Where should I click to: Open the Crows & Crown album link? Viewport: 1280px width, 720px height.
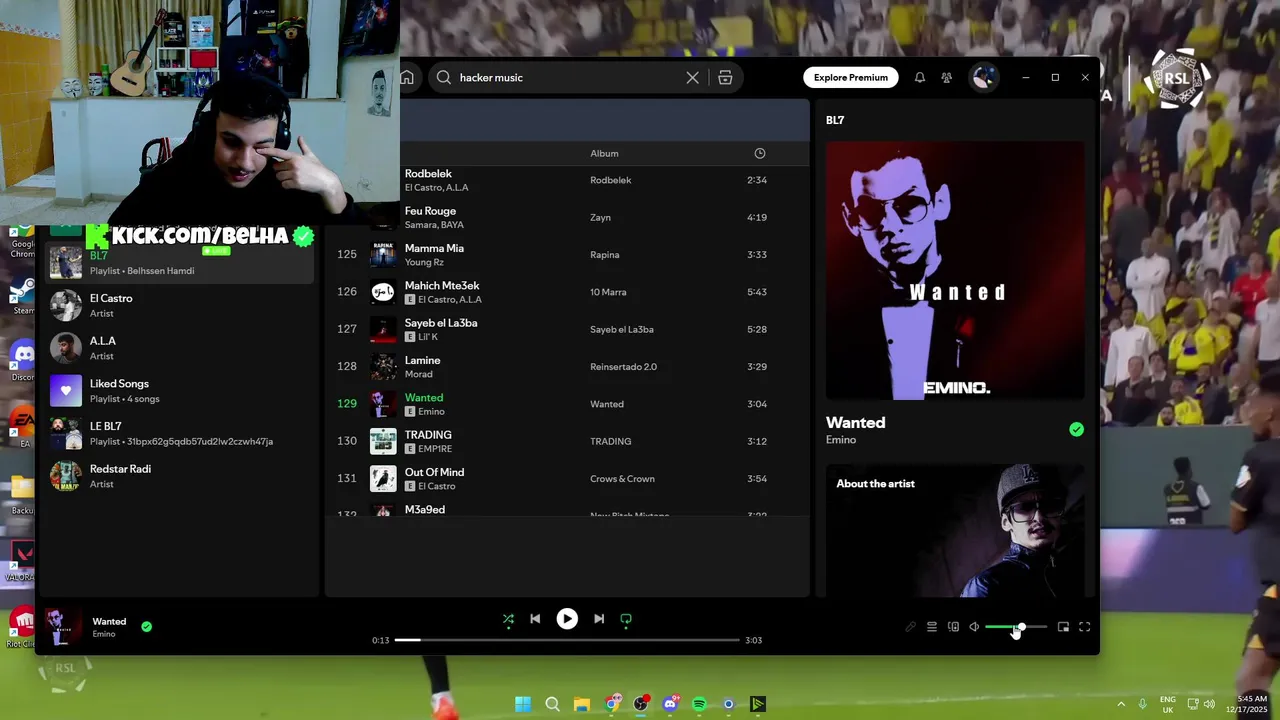pyautogui.click(x=622, y=479)
